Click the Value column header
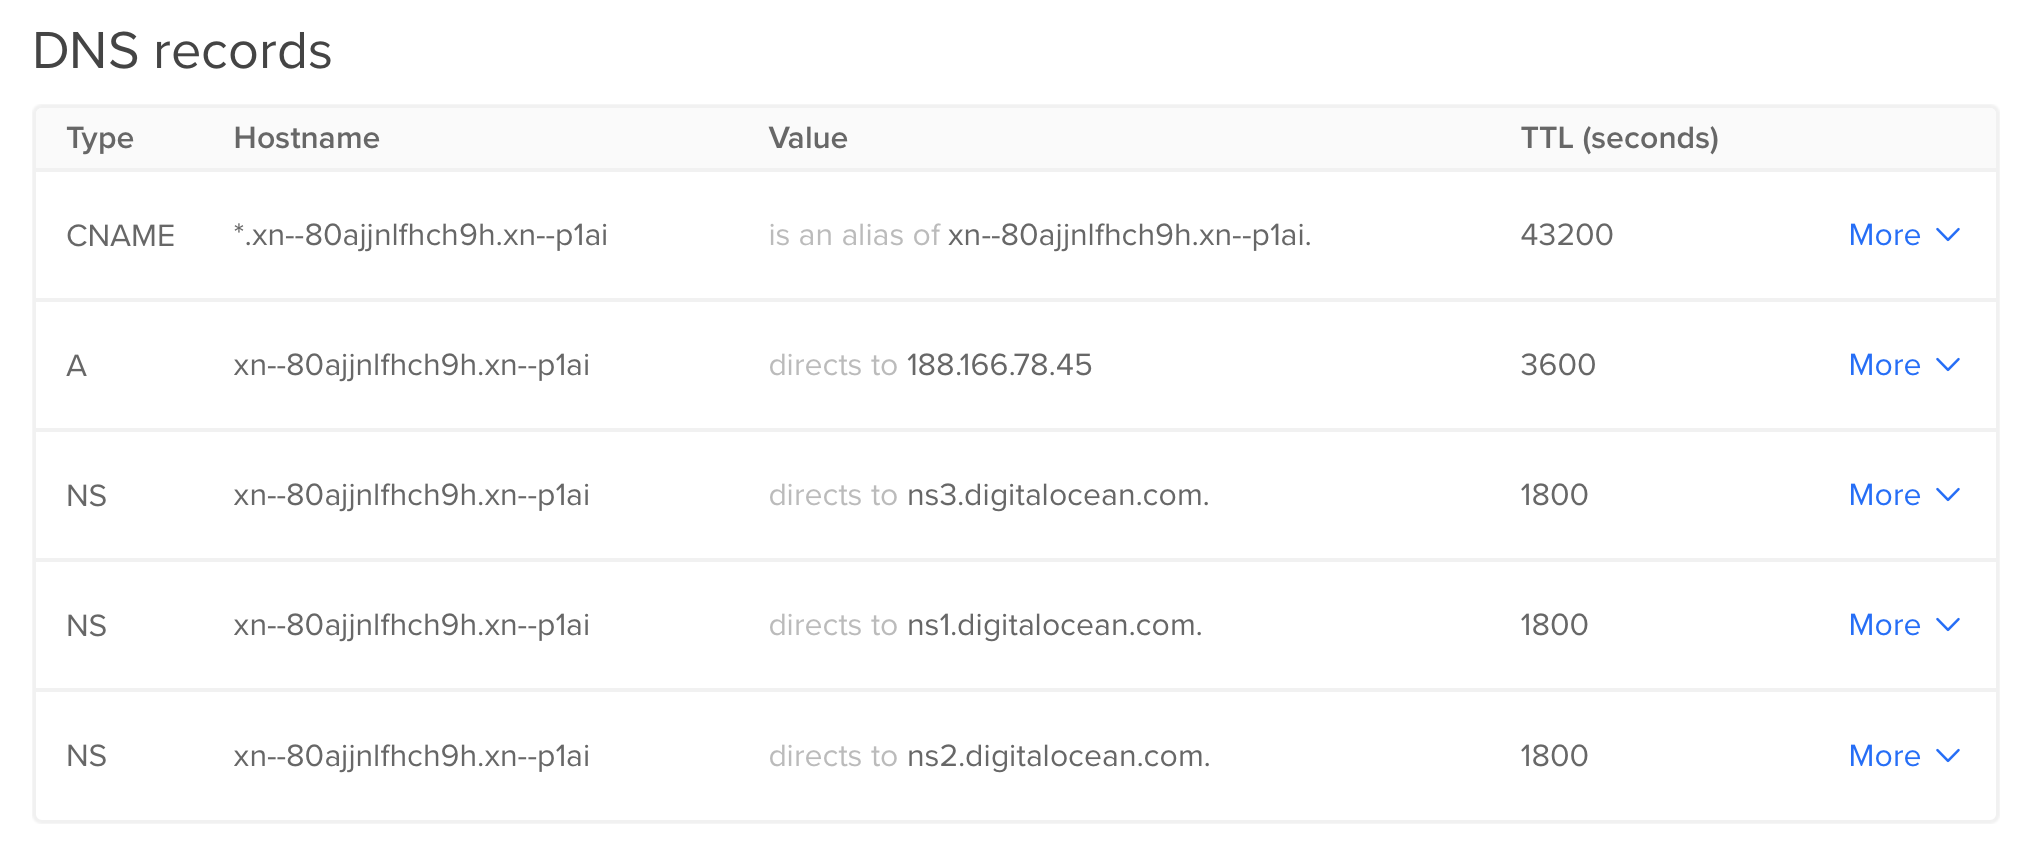 808,138
